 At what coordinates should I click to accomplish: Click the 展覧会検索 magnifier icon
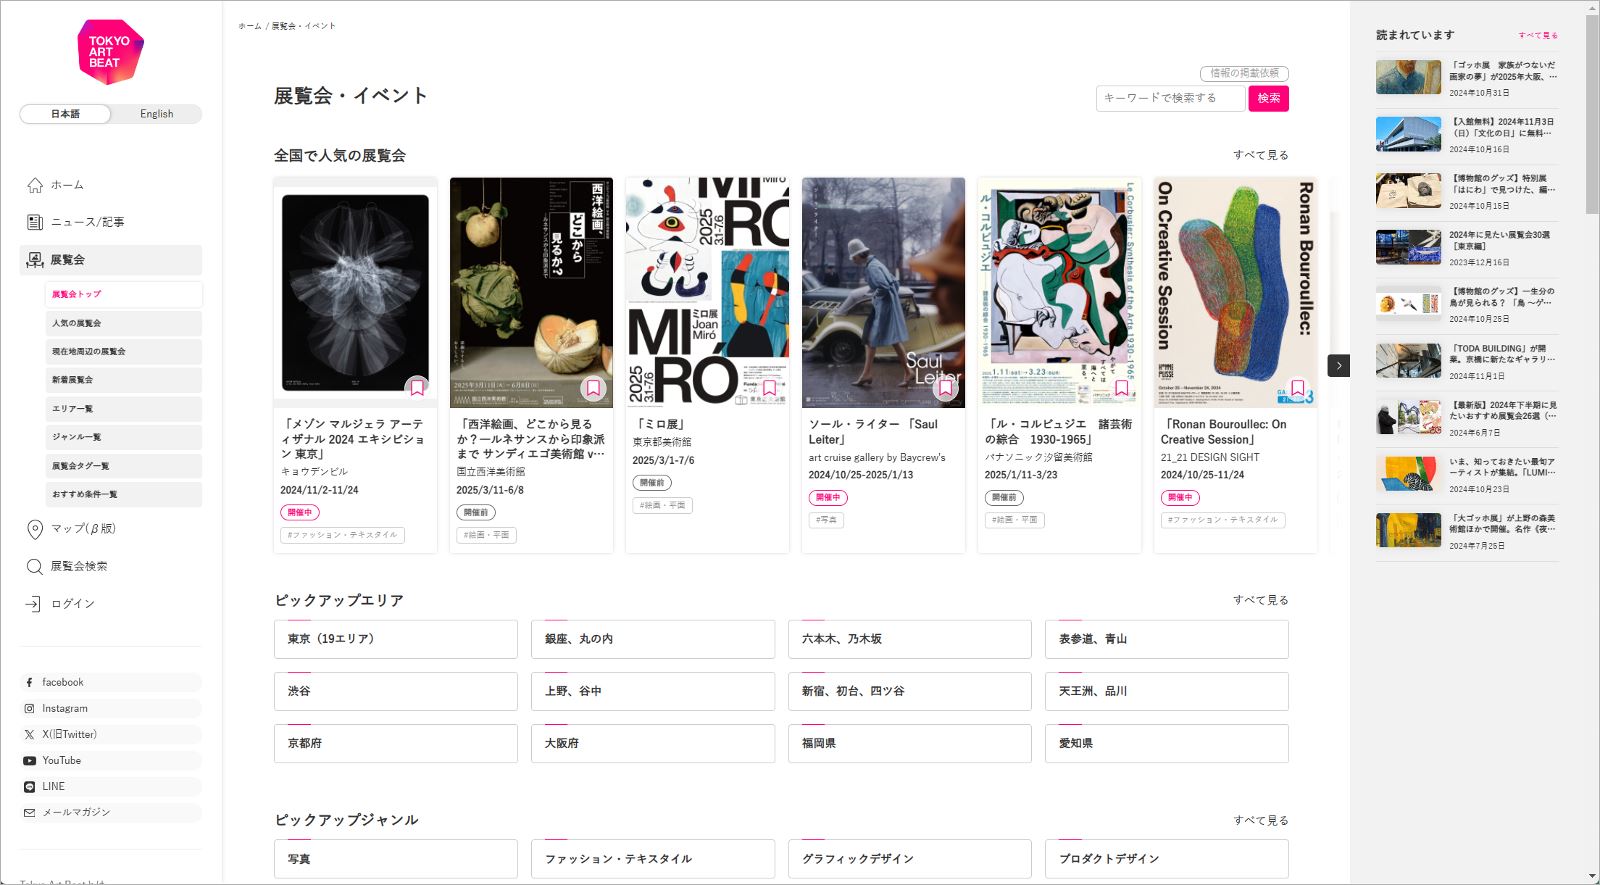(35, 566)
